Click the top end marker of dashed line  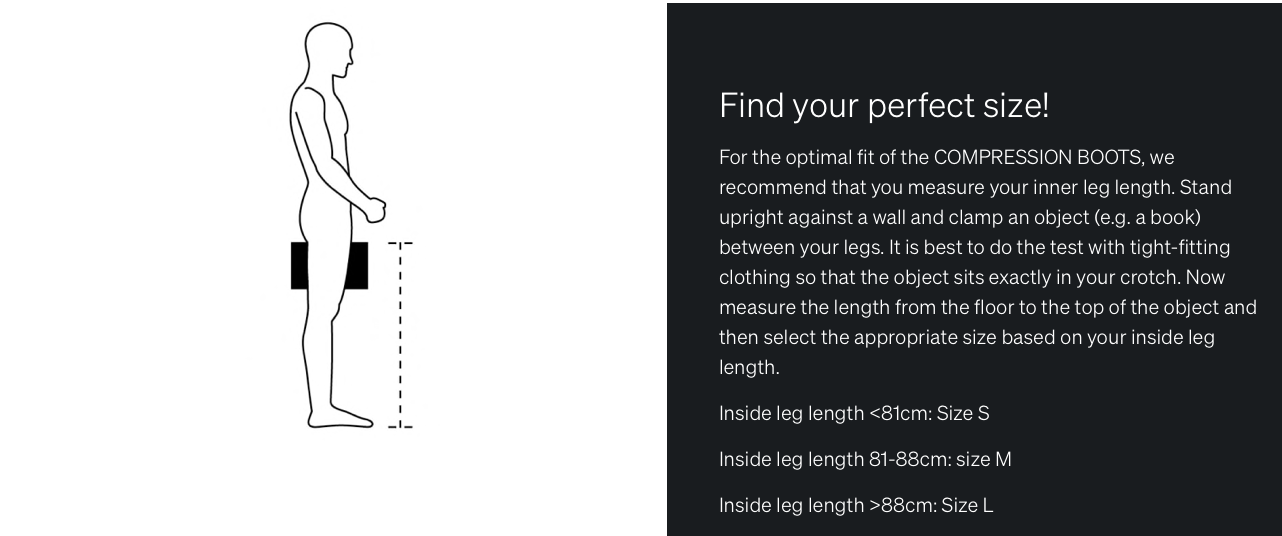click(400, 243)
